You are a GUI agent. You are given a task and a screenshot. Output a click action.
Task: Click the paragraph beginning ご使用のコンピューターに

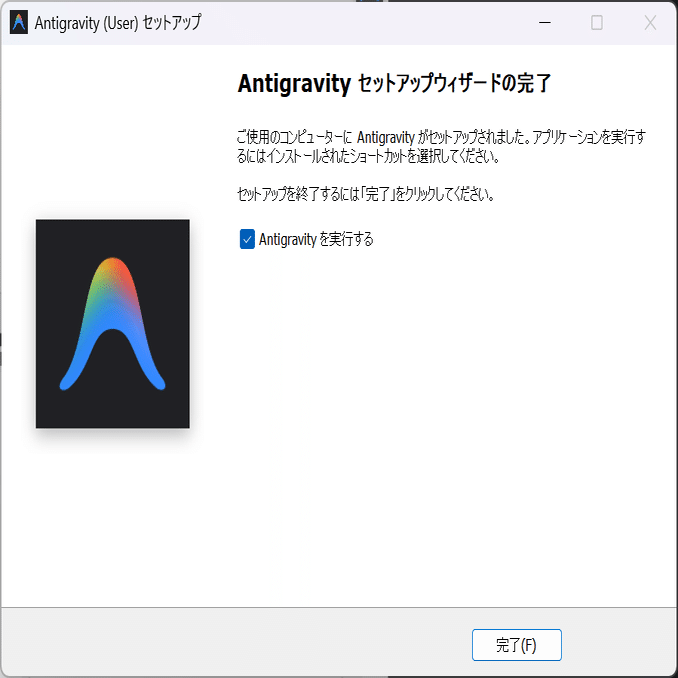[x=441, y=147]
